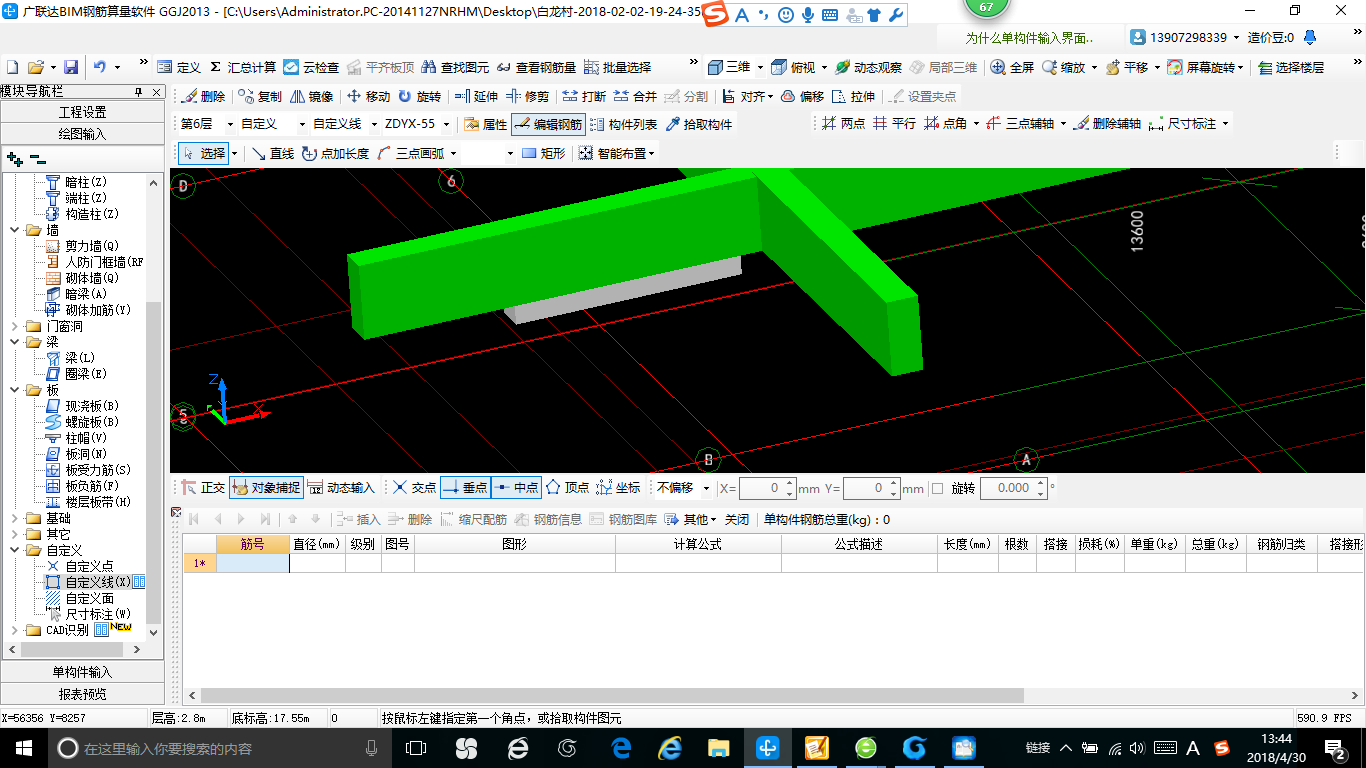Open 查找图元 find element tool

(456, 67)
